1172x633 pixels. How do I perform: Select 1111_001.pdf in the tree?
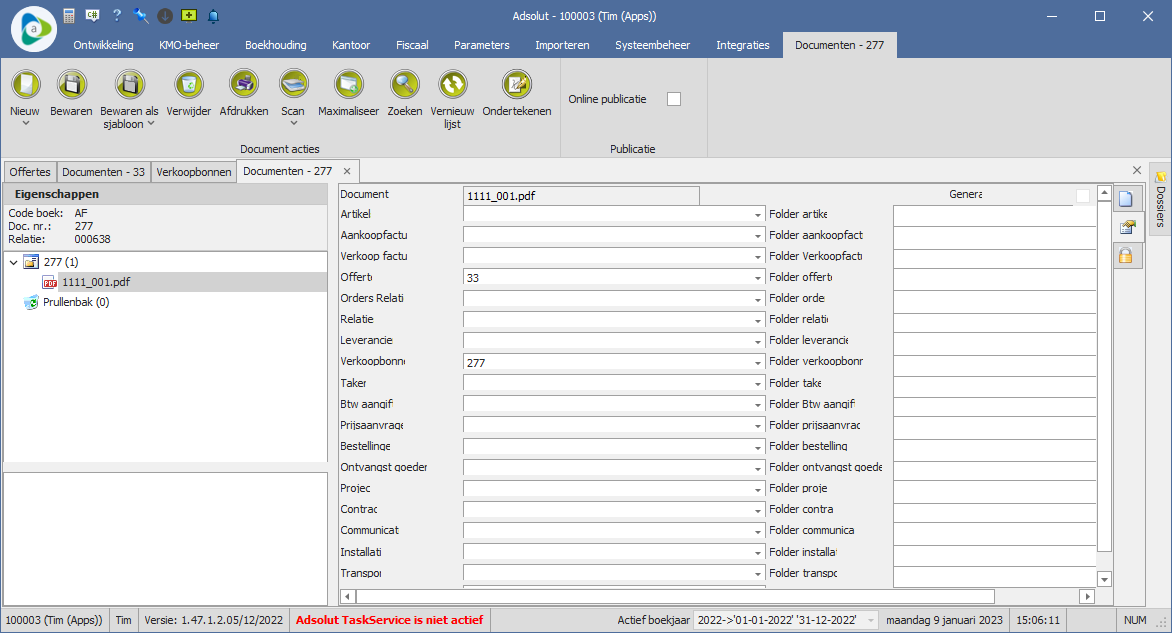95,283
